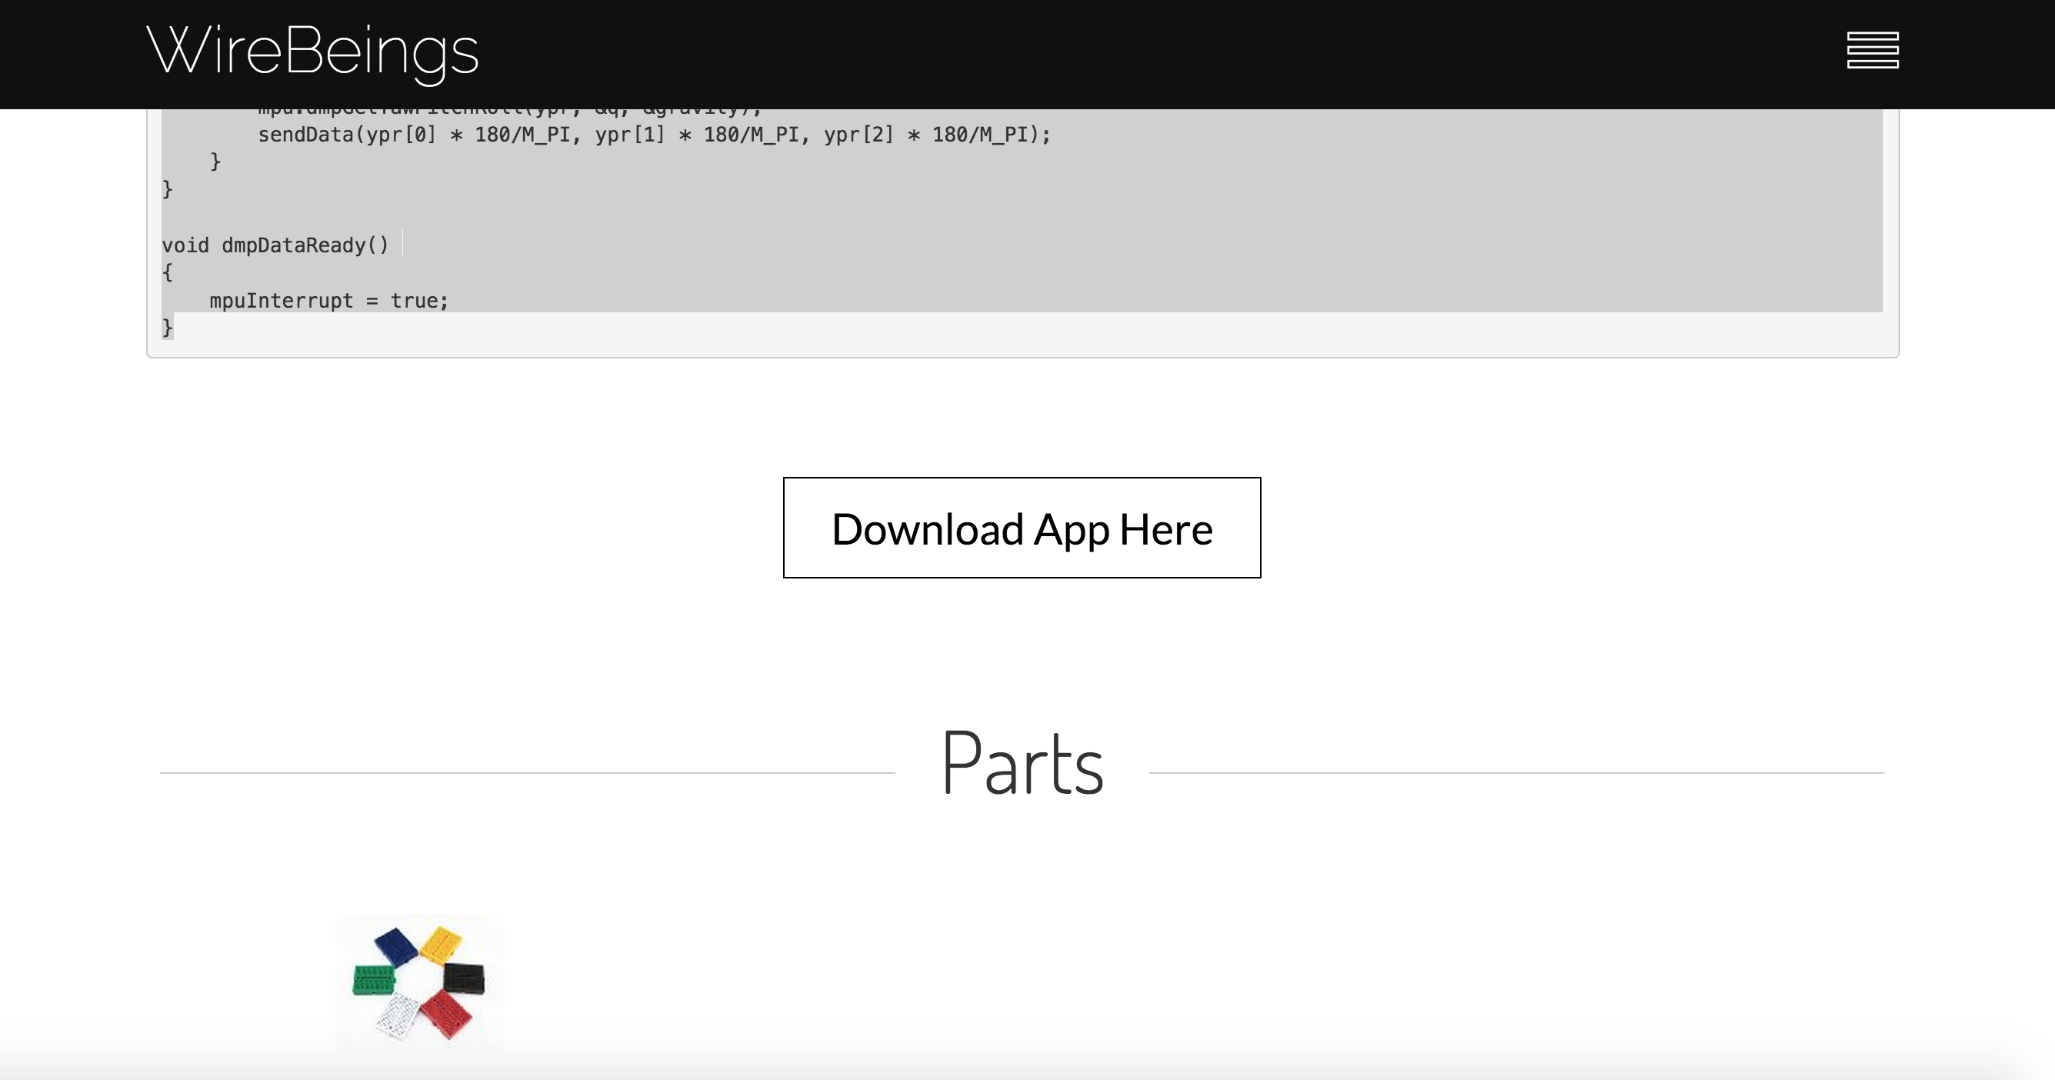The height and width of the screenshot is (1080, 2055).
Task: Open the hamburger navigation menu
Action: click(x=1872, y=50)
